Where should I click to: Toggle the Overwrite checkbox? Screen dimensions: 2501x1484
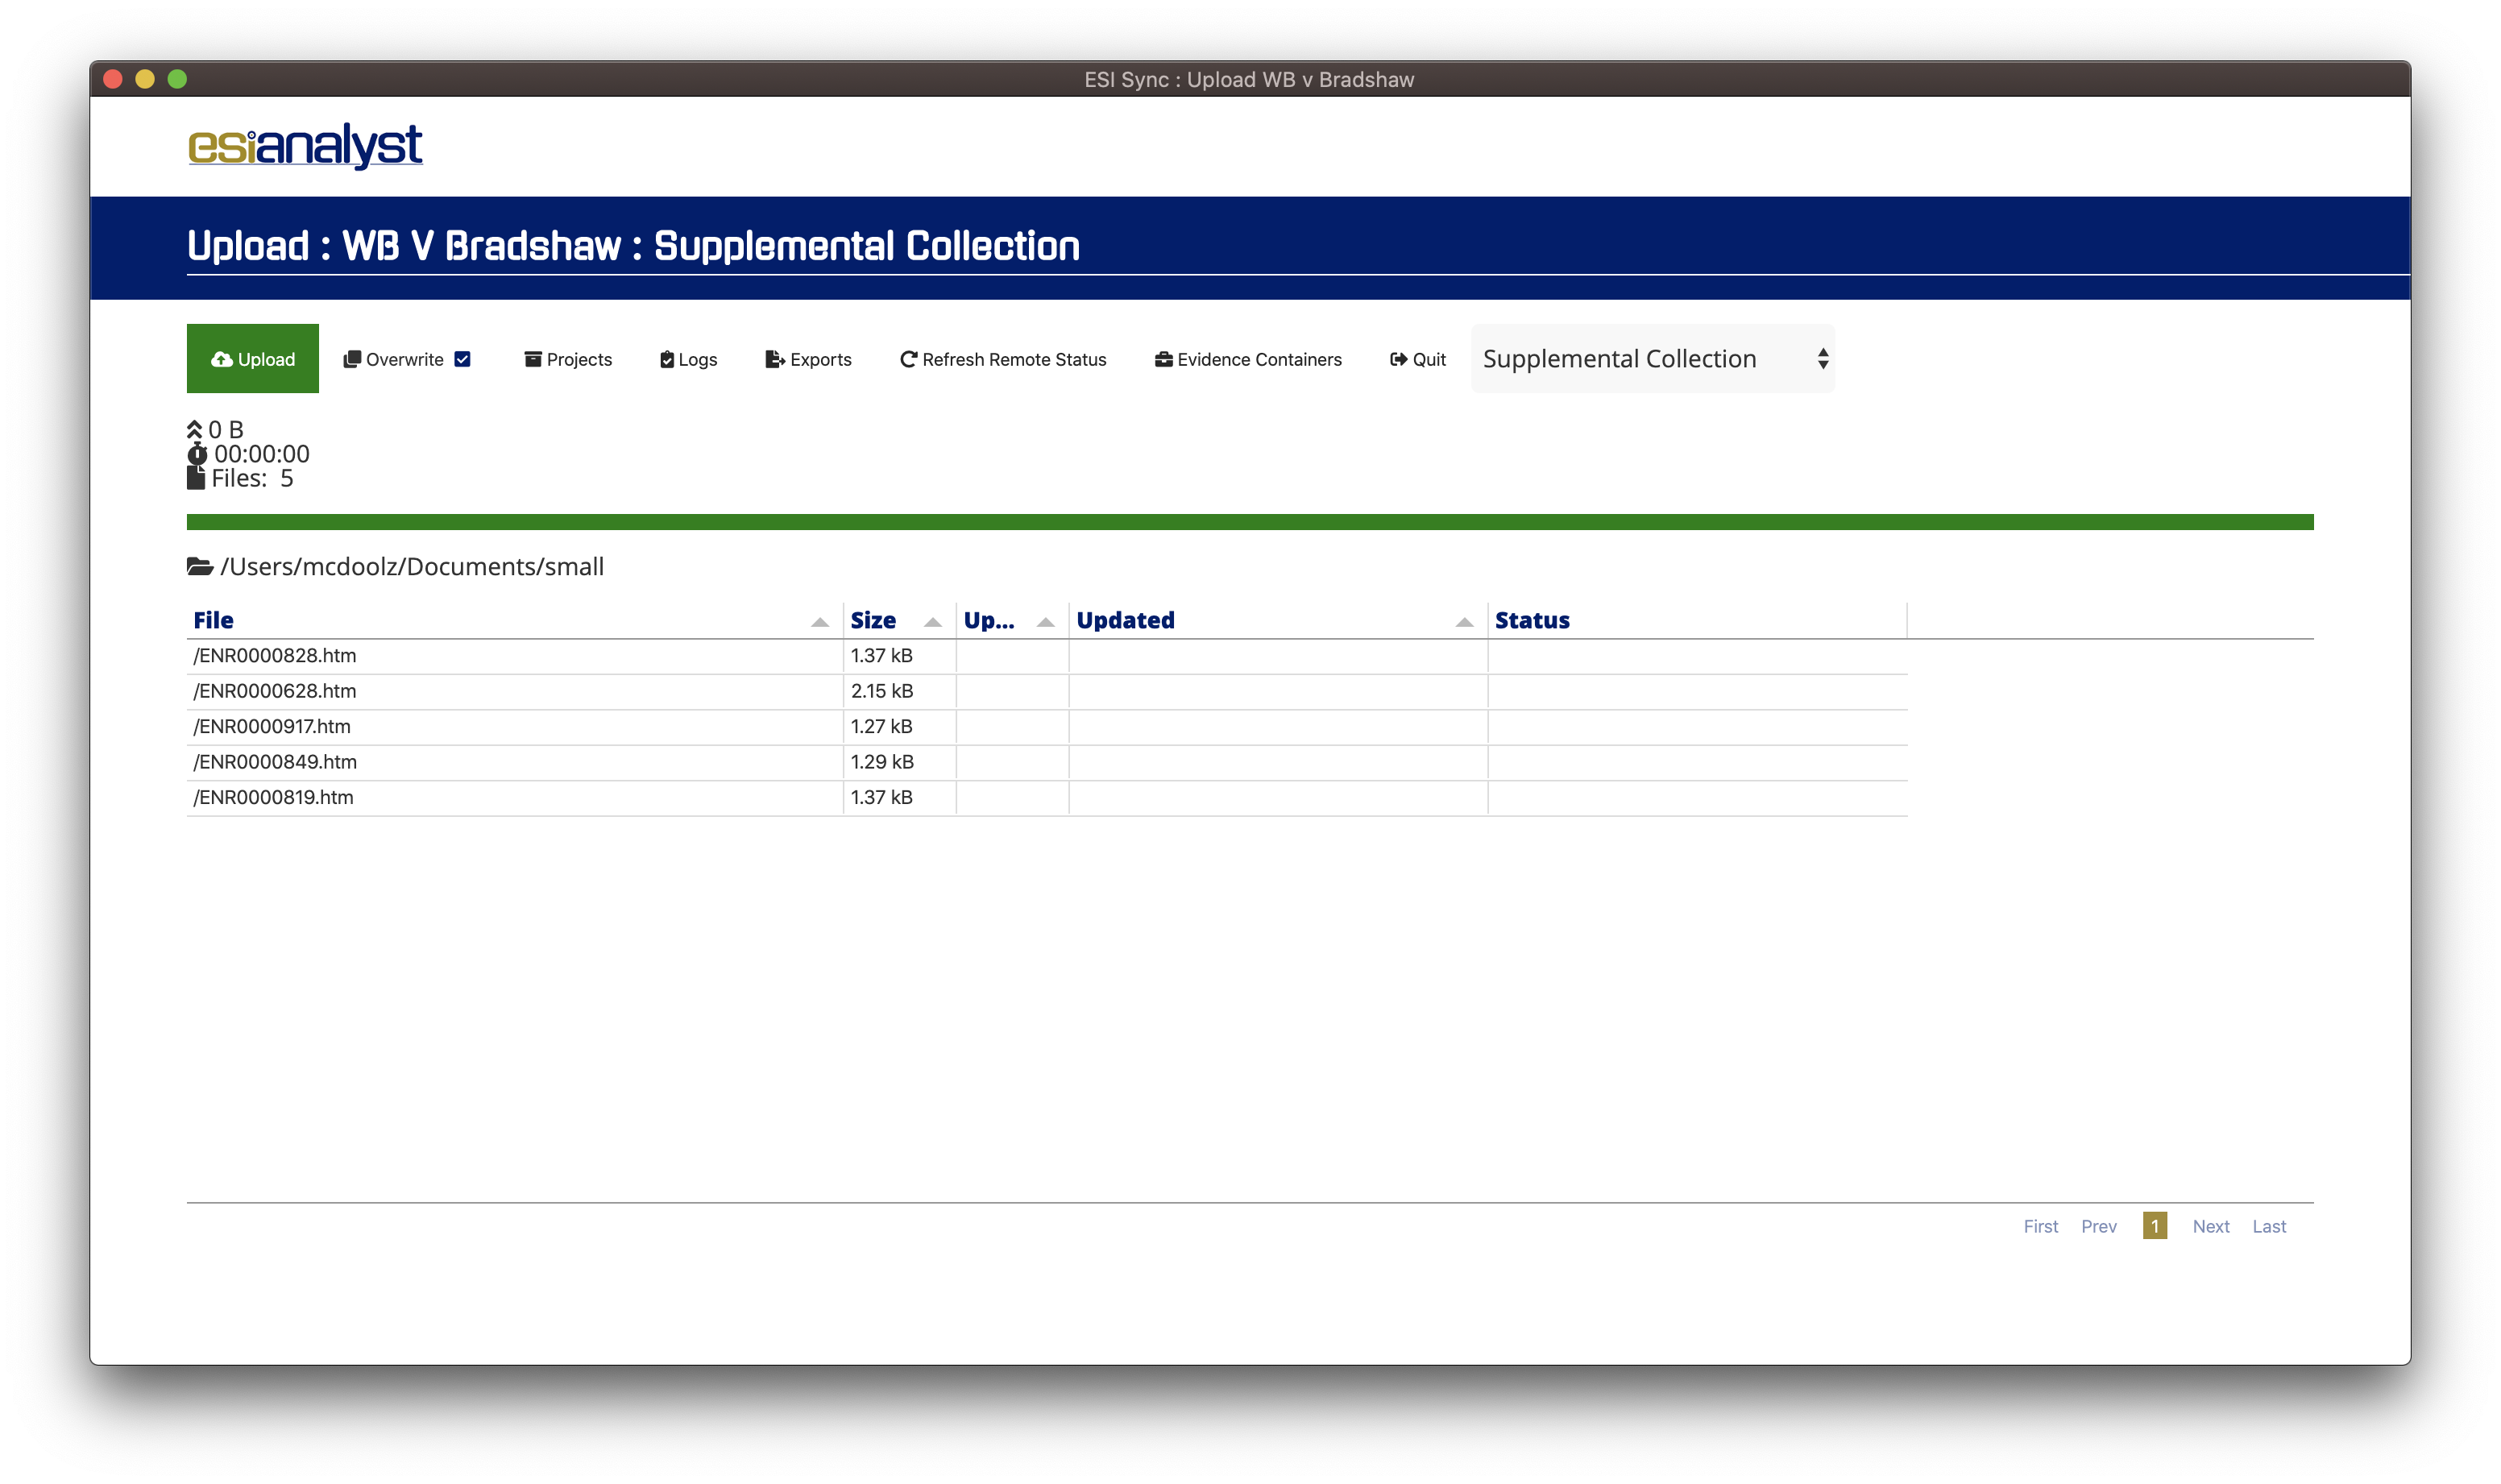tap(462, 359)
